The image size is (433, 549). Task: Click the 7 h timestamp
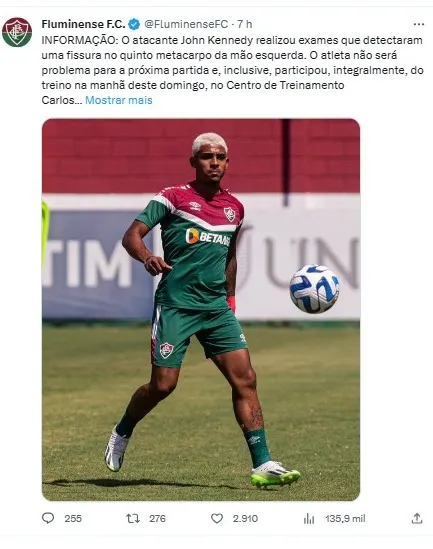pos(244,24)
